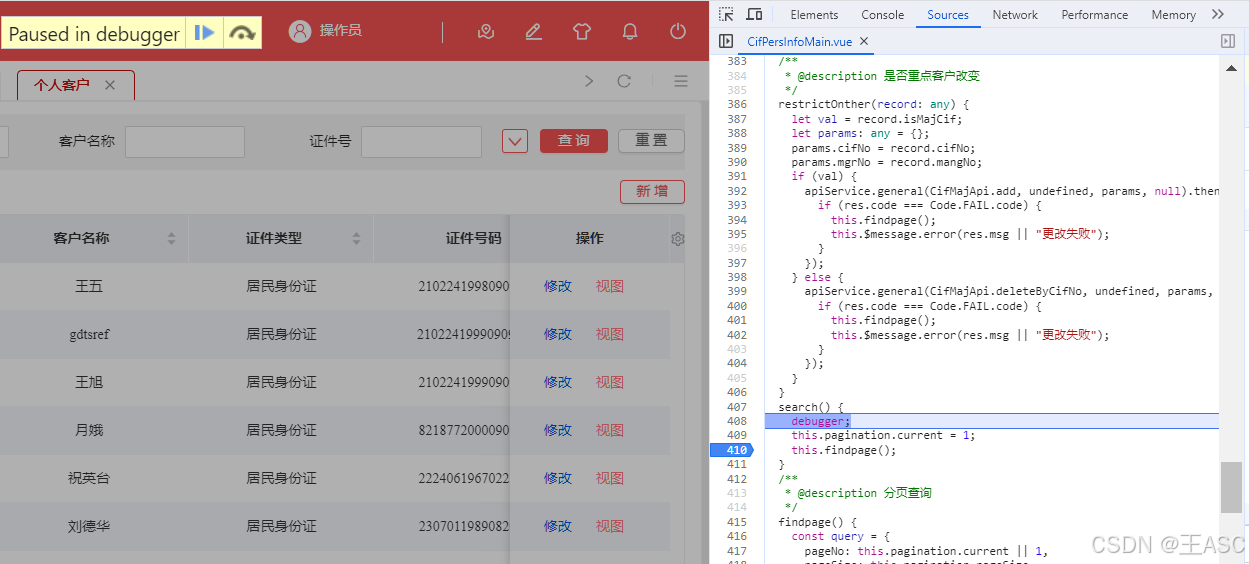The width and height of the screenshot is (1249, 564).
Task: Open the table column settings gear
Action: (678, 239)
